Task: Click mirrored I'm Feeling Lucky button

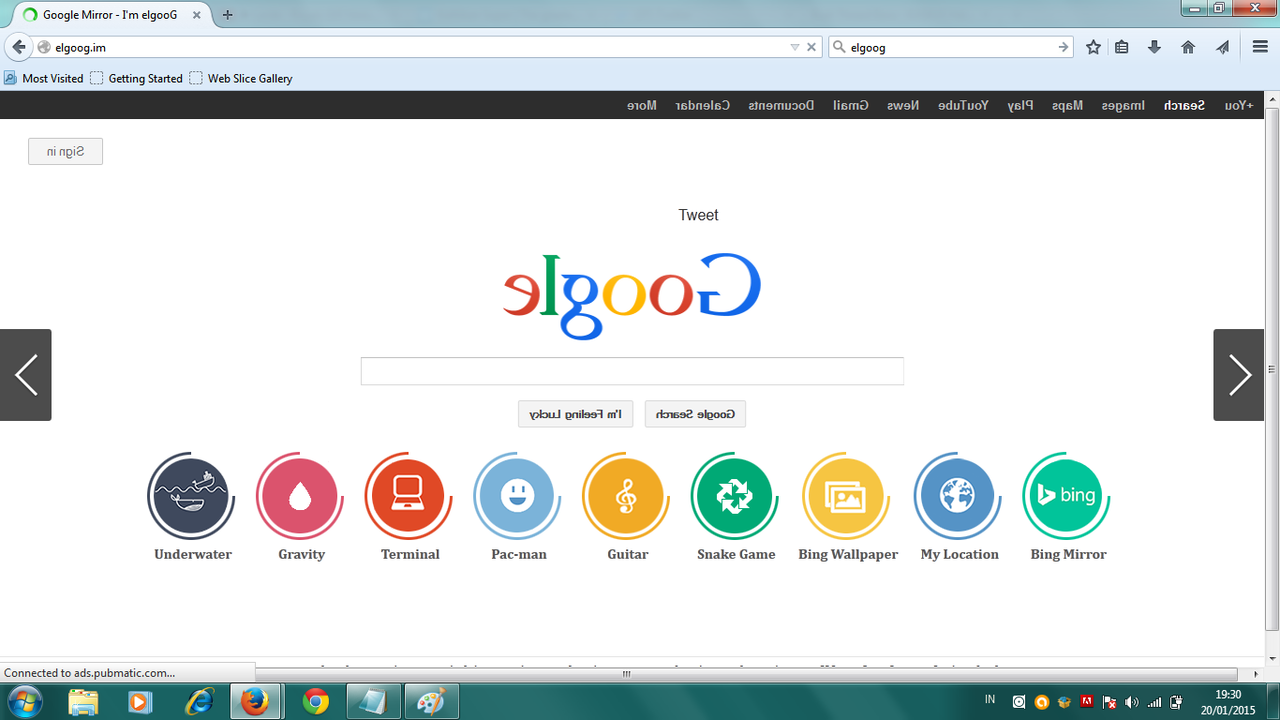Action: pyautogui.click(x=575, y=414)
